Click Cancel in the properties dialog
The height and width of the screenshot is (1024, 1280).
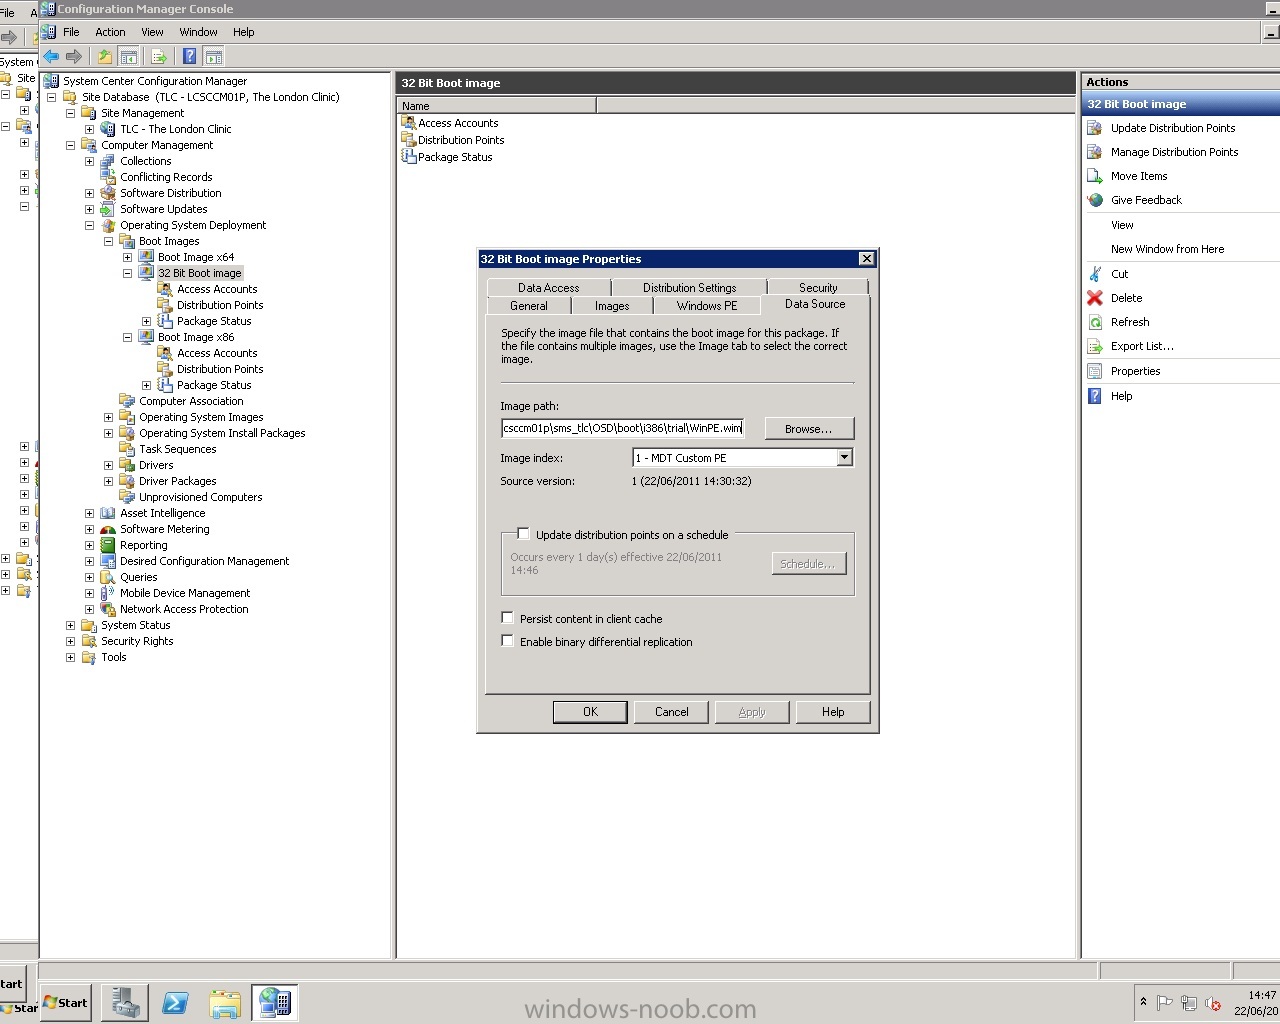[x=672, y=712]
